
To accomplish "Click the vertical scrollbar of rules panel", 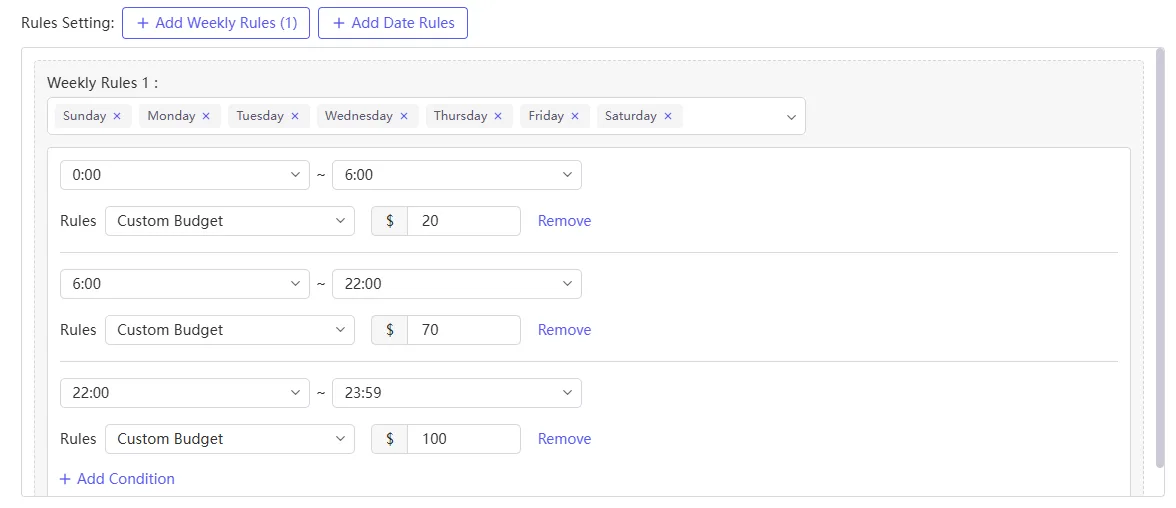I will [1160, 258].
